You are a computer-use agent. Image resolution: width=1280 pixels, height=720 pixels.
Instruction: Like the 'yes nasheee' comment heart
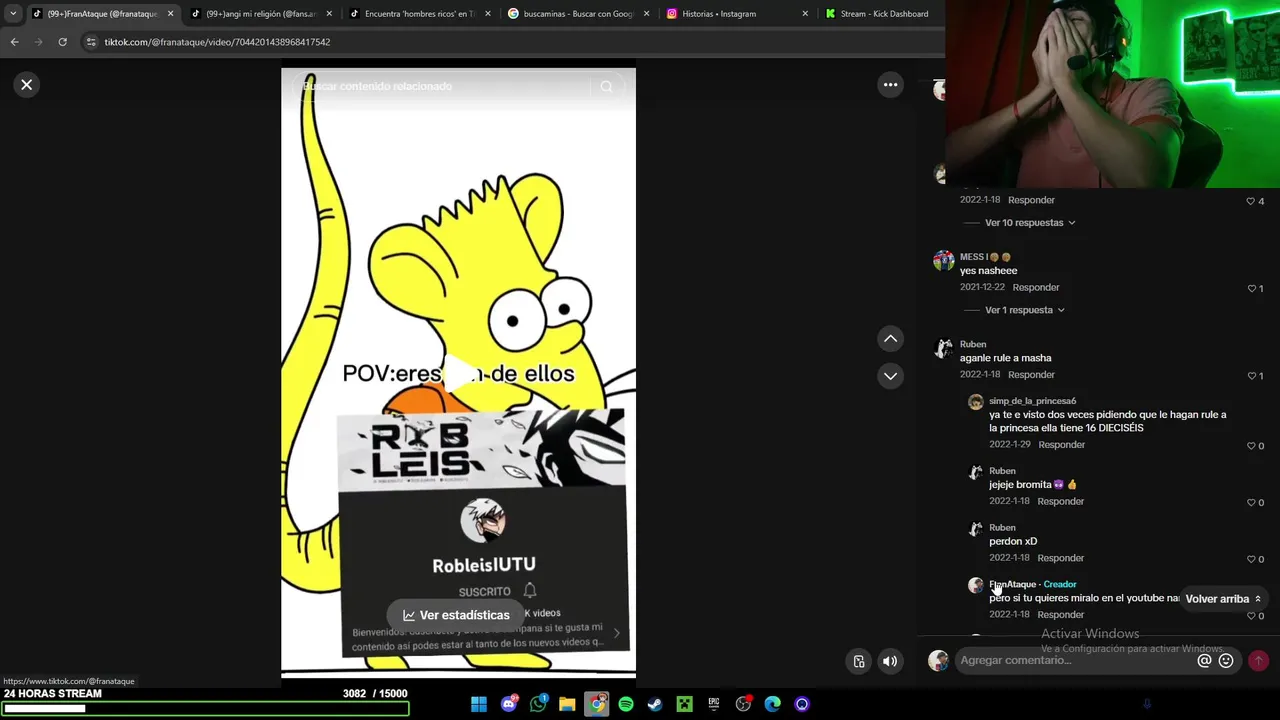click(1251, 289)
